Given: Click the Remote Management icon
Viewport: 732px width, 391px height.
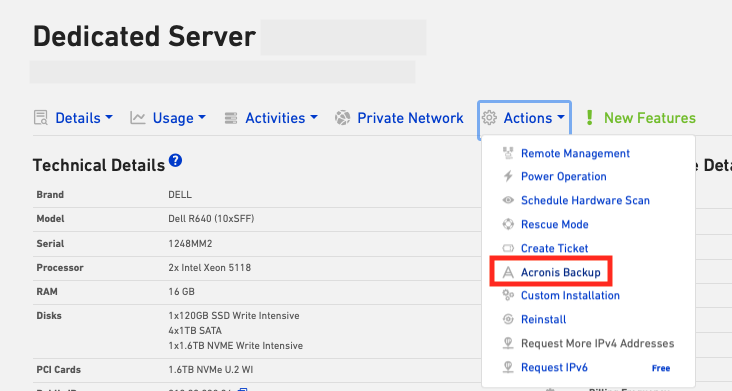Looking at the screenshot, I should click(x=508, y=153).
